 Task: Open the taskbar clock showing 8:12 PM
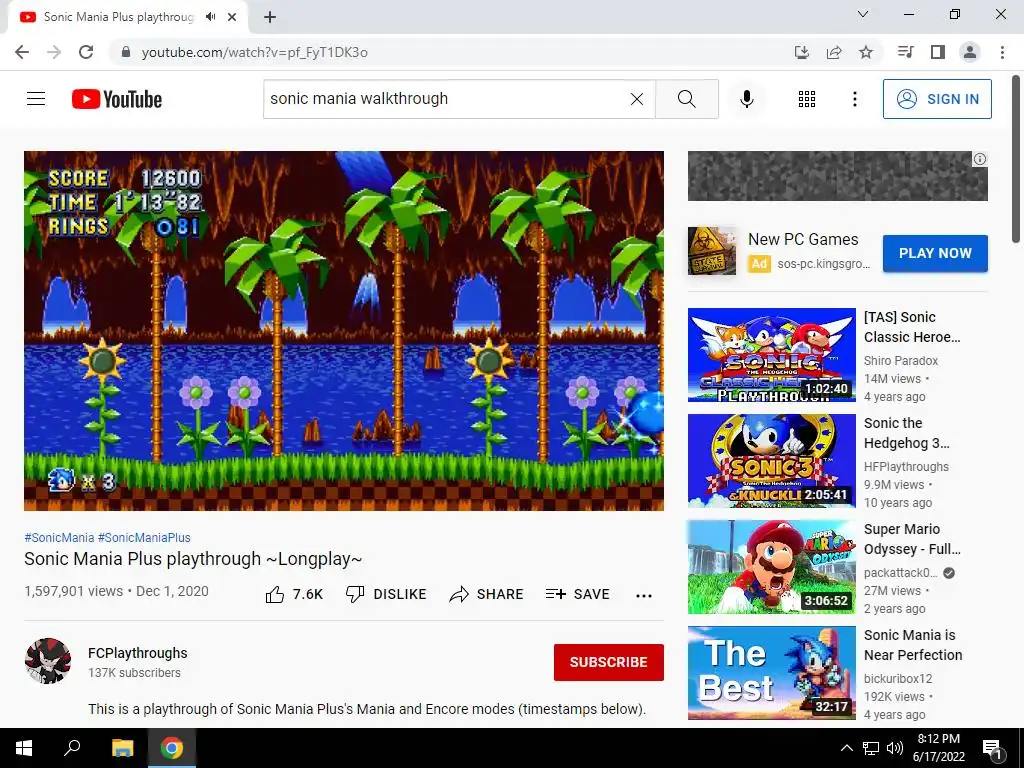coord(938,748)
